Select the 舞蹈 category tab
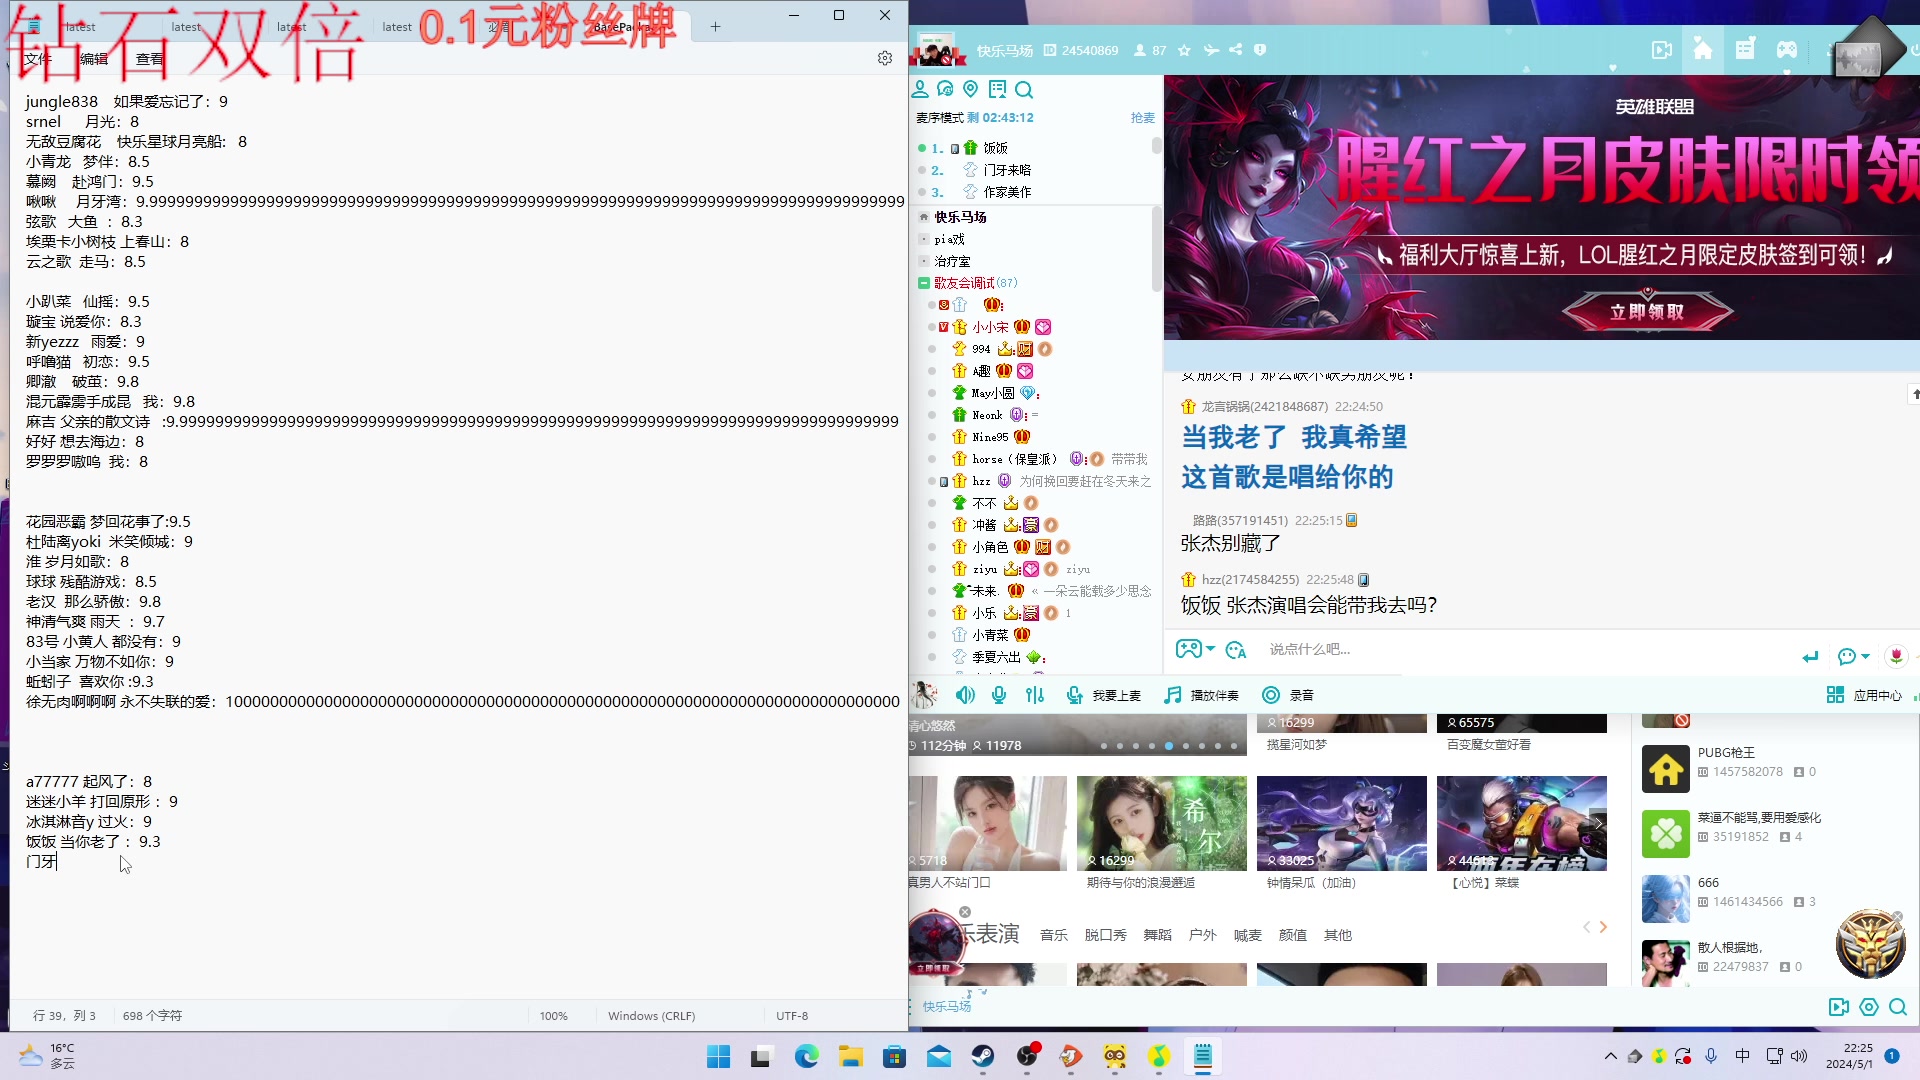 click(x=1157, y=935)
